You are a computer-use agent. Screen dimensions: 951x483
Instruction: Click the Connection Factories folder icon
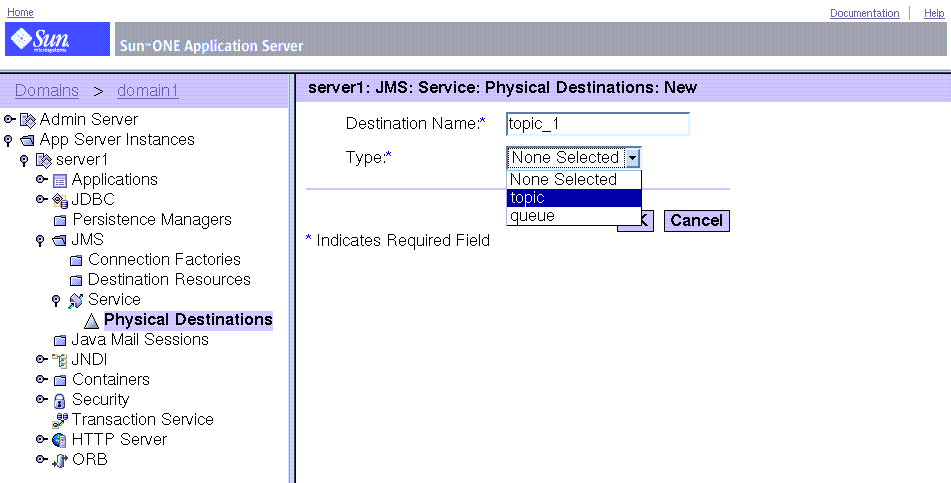(x=76, y=260)
